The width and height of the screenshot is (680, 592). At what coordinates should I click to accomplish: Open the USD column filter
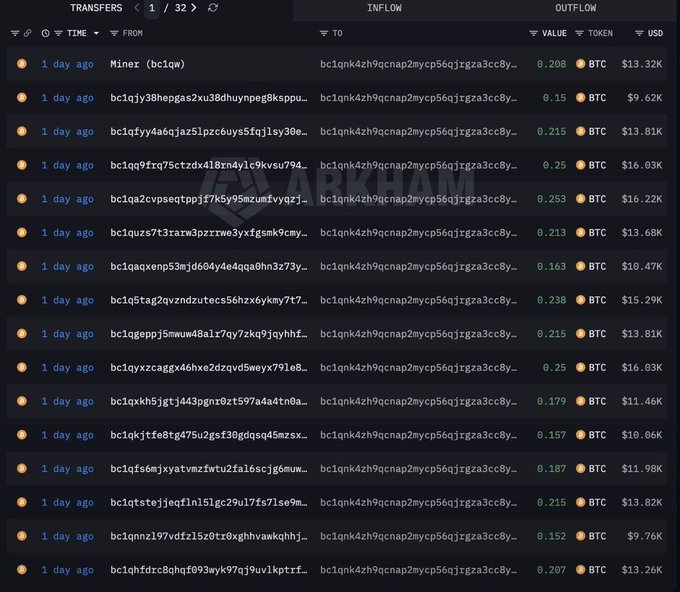639,33
